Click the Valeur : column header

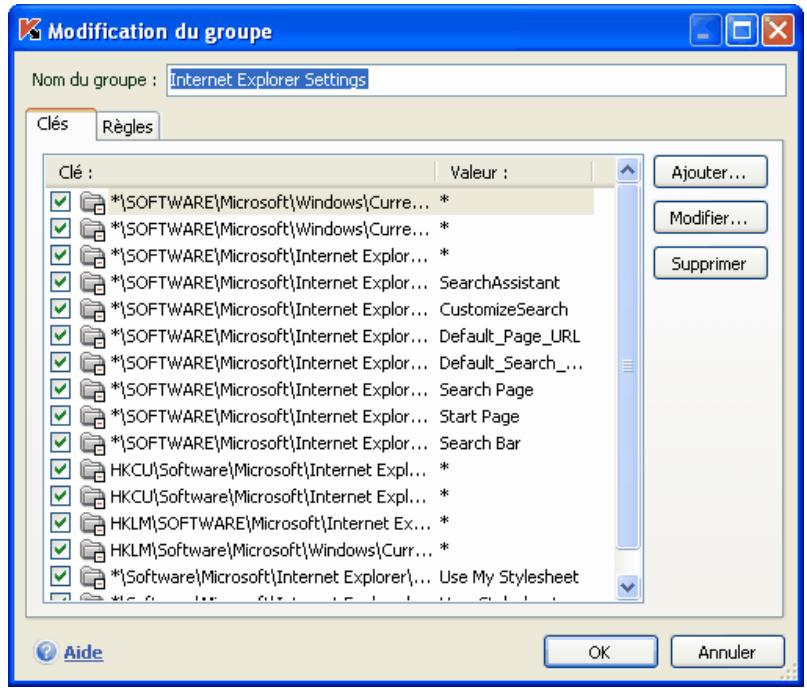[x=514, y=172]
